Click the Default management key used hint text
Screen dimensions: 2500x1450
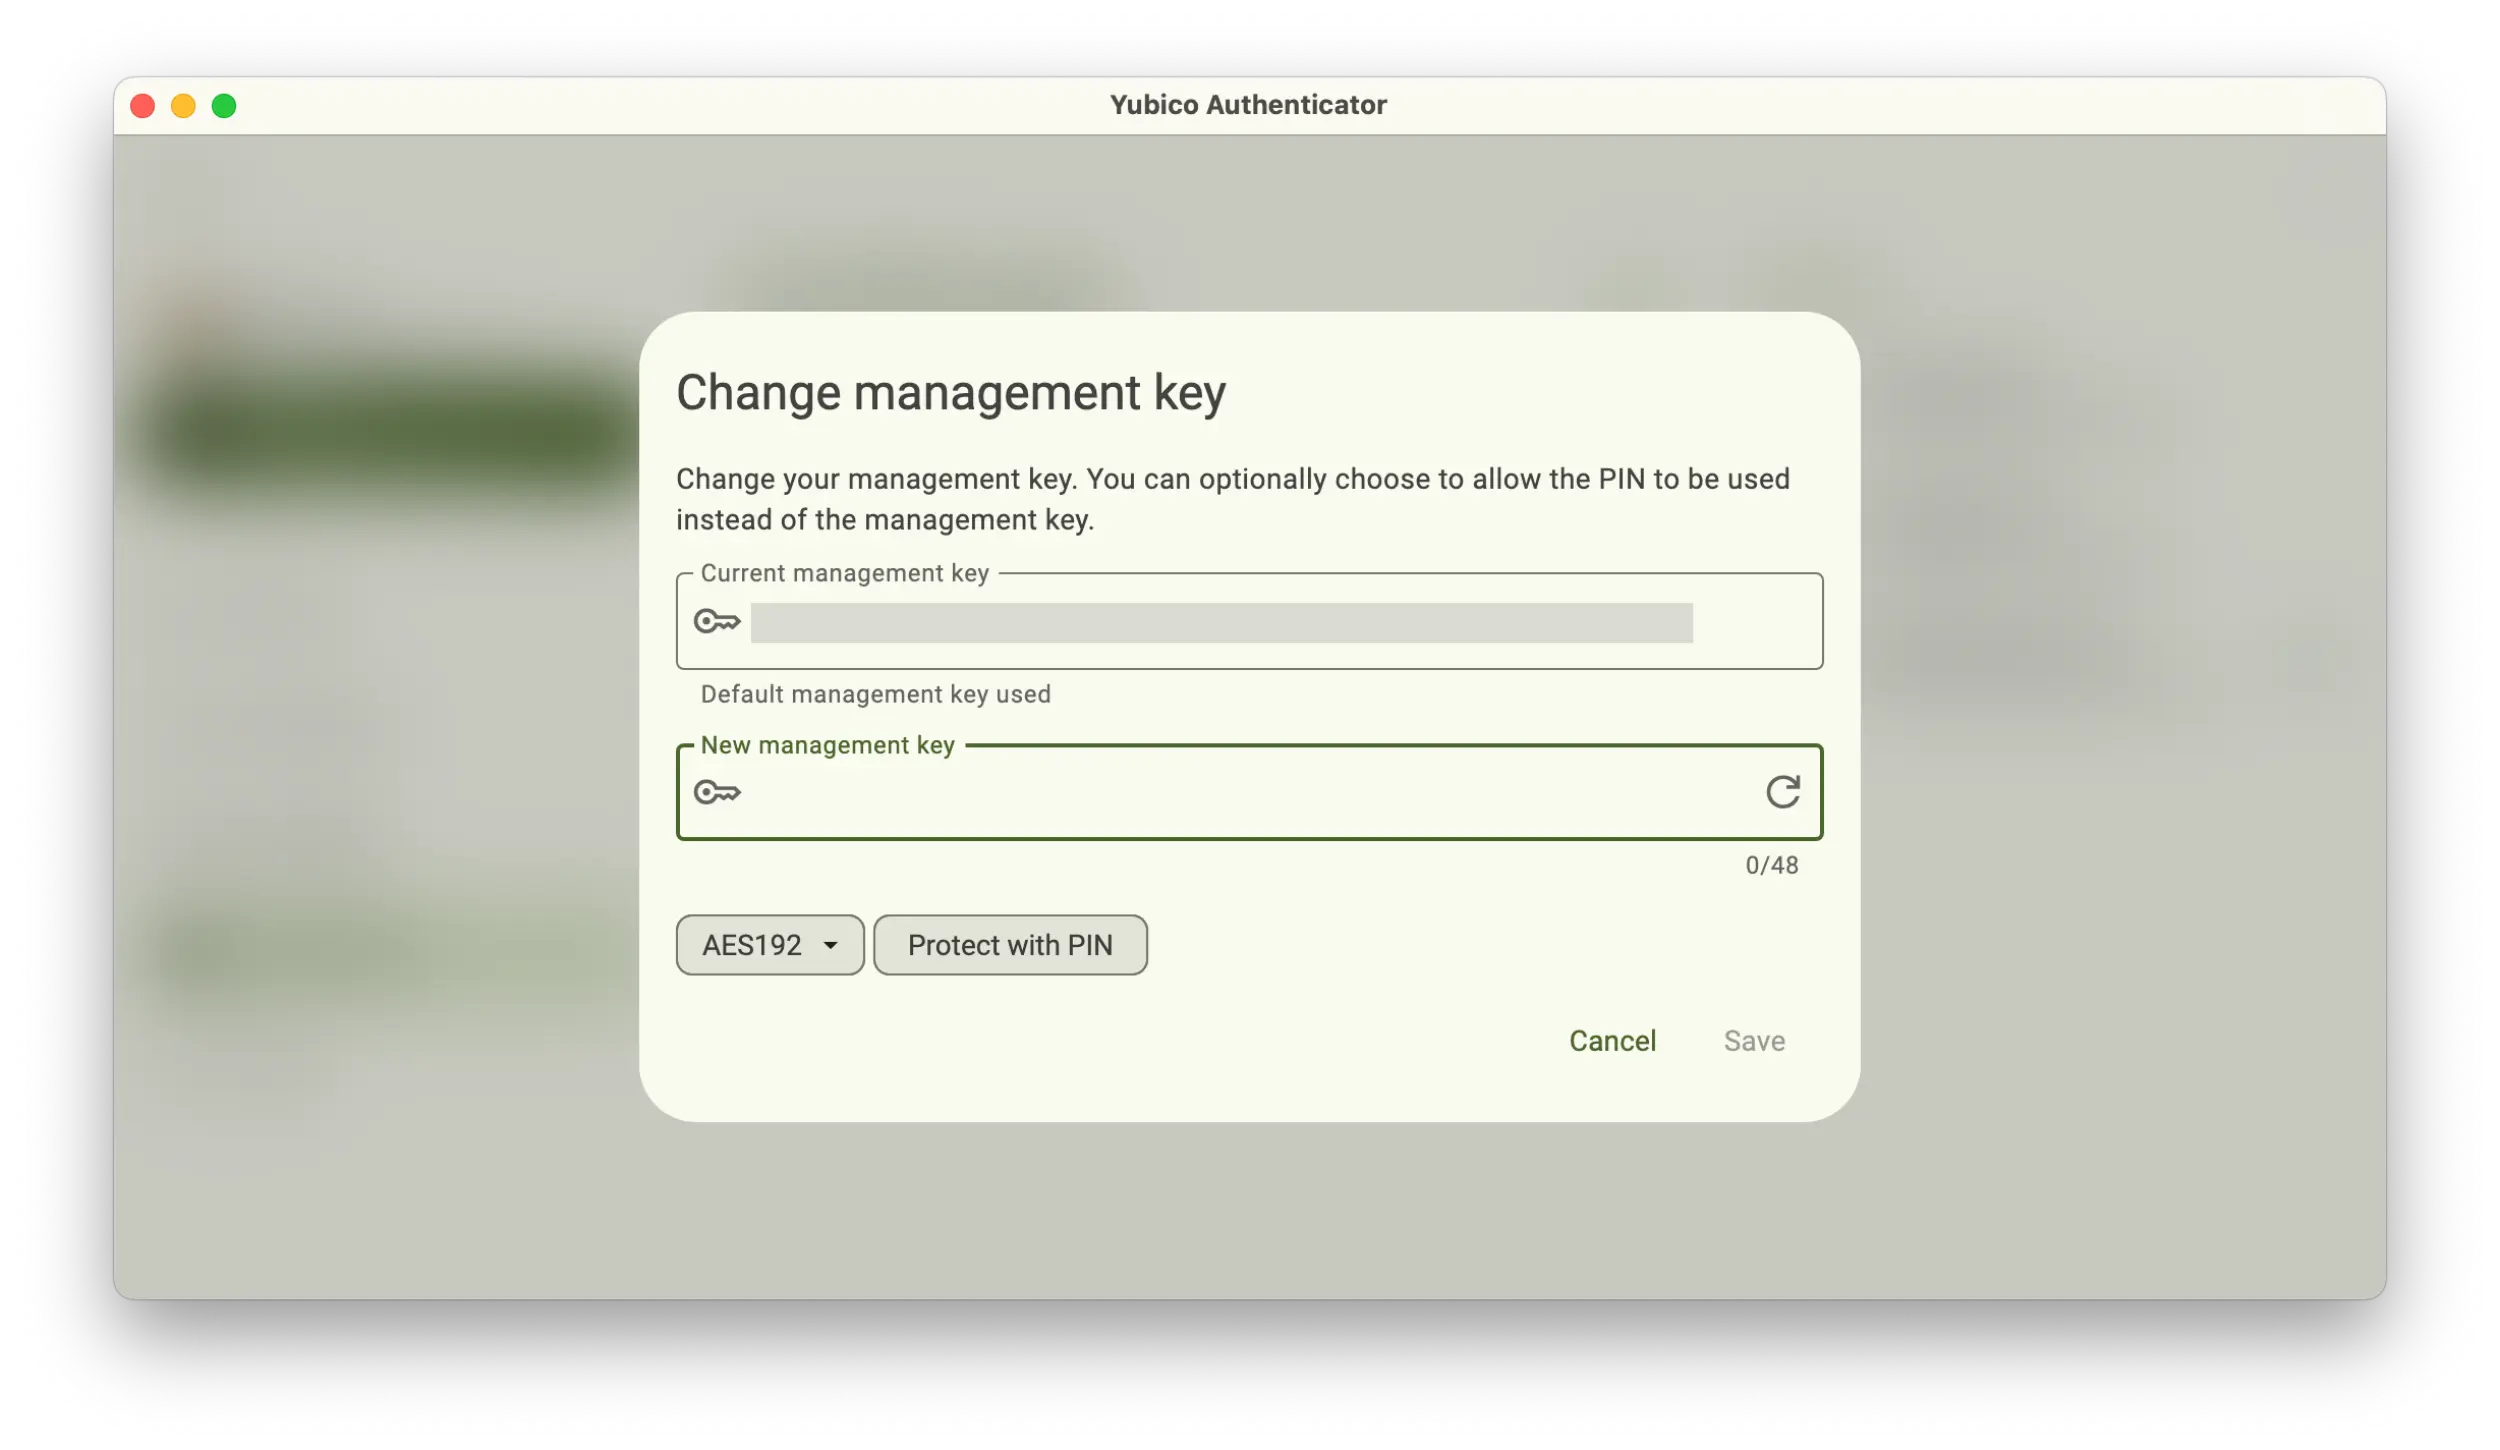pyautogui.click(x=875, y=693)
